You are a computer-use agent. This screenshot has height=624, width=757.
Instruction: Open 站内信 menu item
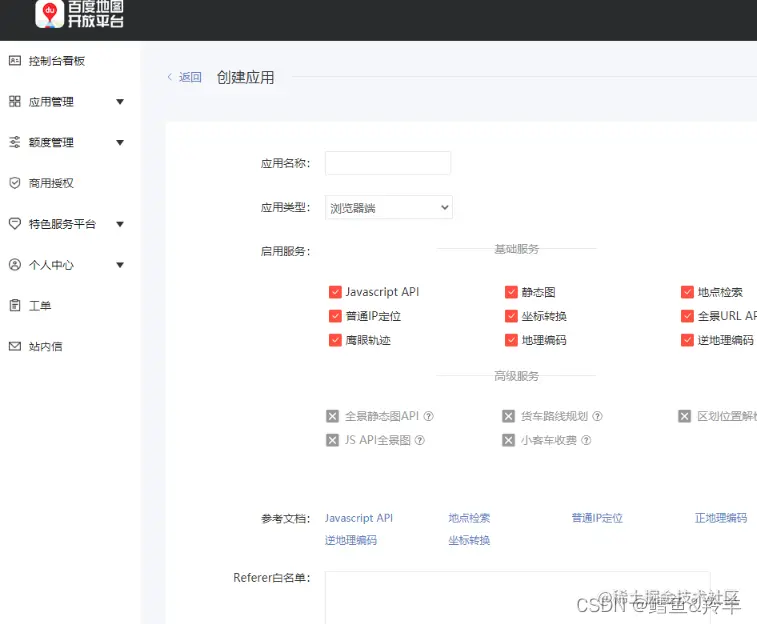coord(45,347)
